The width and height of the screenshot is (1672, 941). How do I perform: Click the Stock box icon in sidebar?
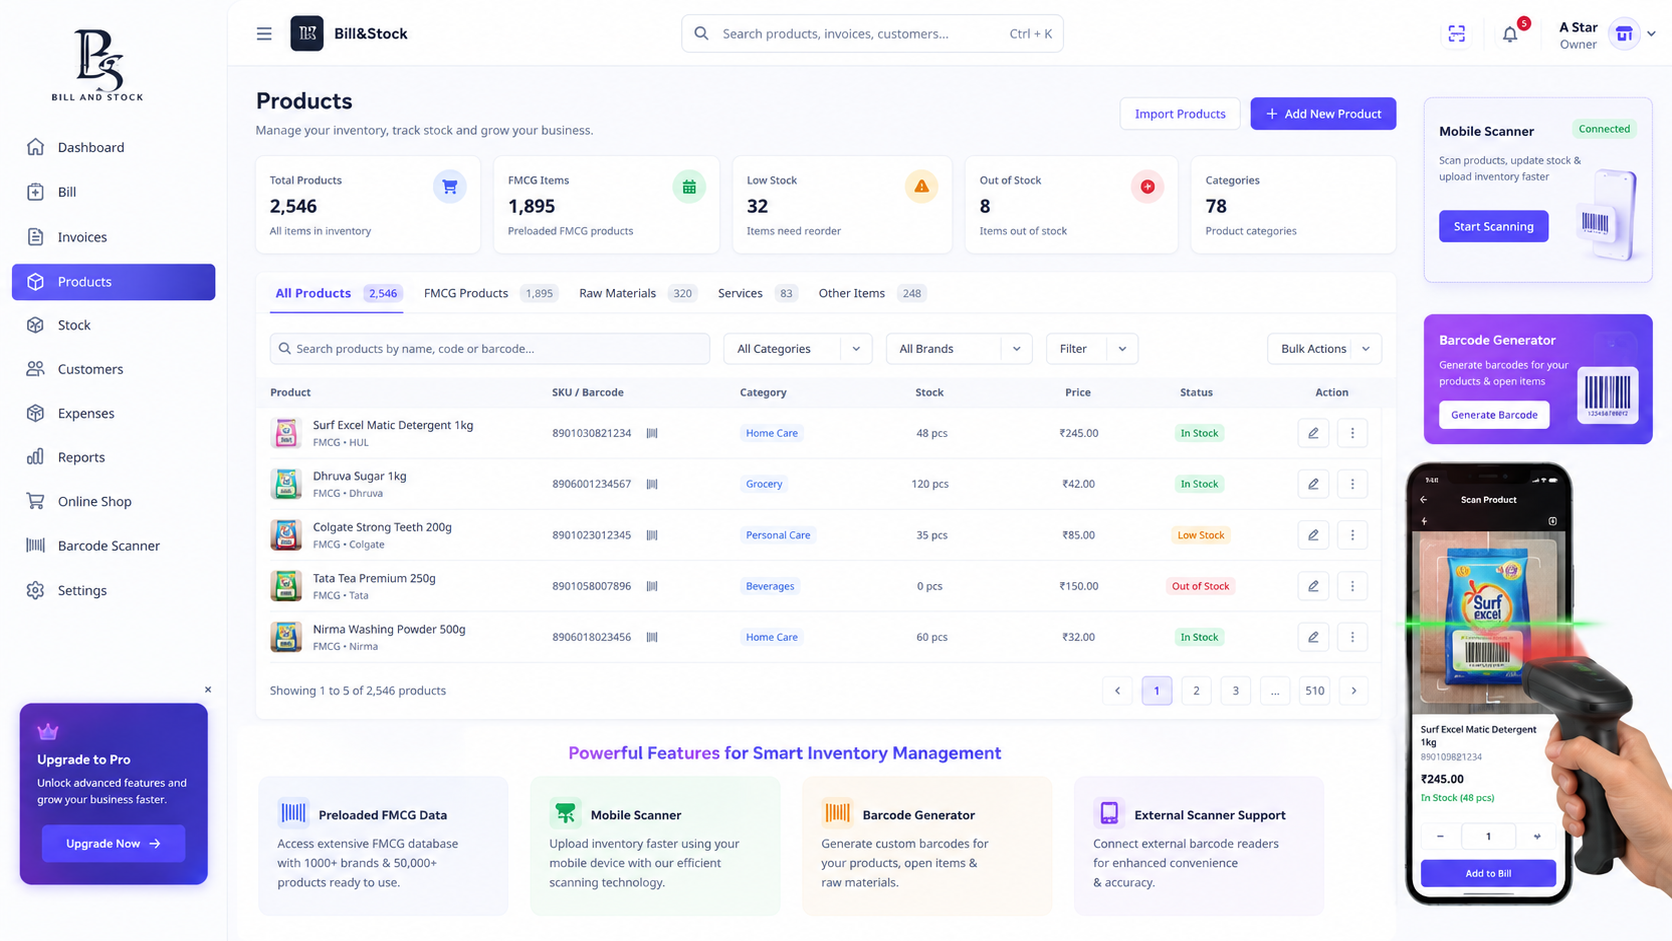(x=36, y=325)
